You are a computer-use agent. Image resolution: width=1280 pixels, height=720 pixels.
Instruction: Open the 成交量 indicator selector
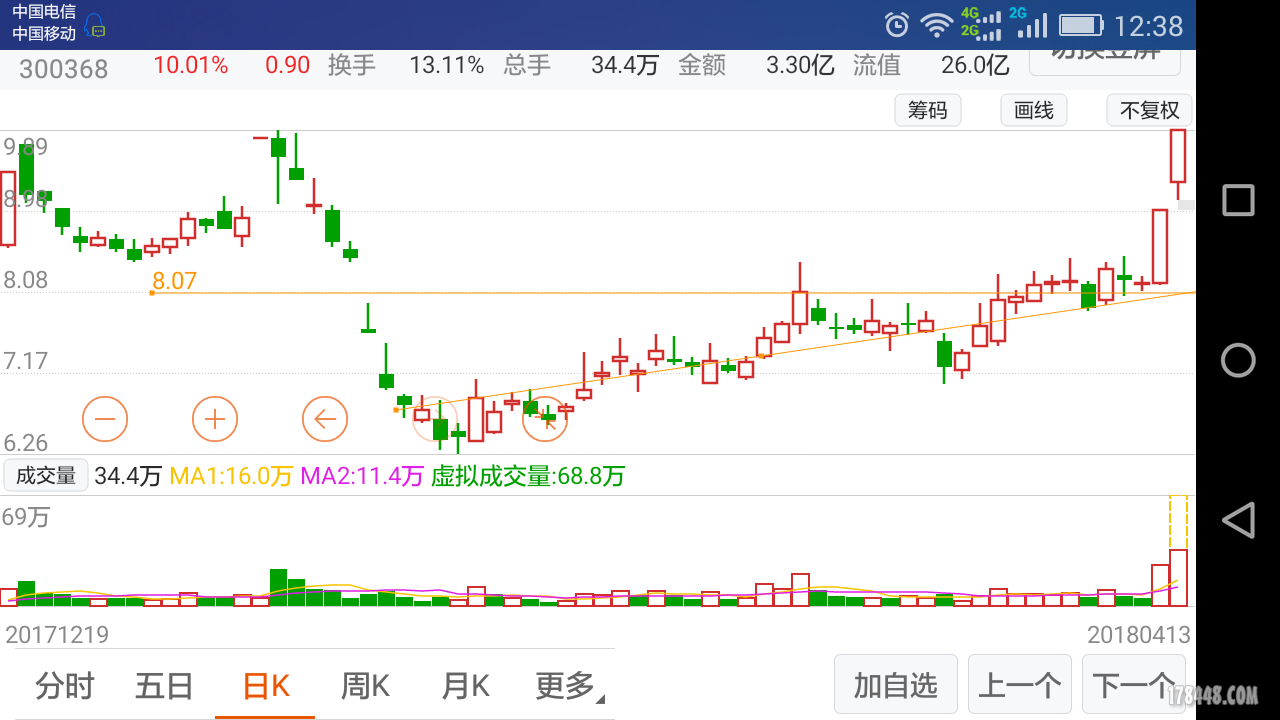pos(46,476)
